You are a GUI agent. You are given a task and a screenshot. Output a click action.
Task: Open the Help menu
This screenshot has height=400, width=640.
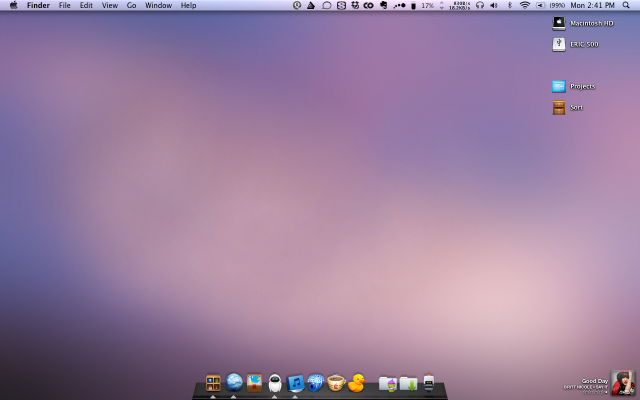pos(189,5)
